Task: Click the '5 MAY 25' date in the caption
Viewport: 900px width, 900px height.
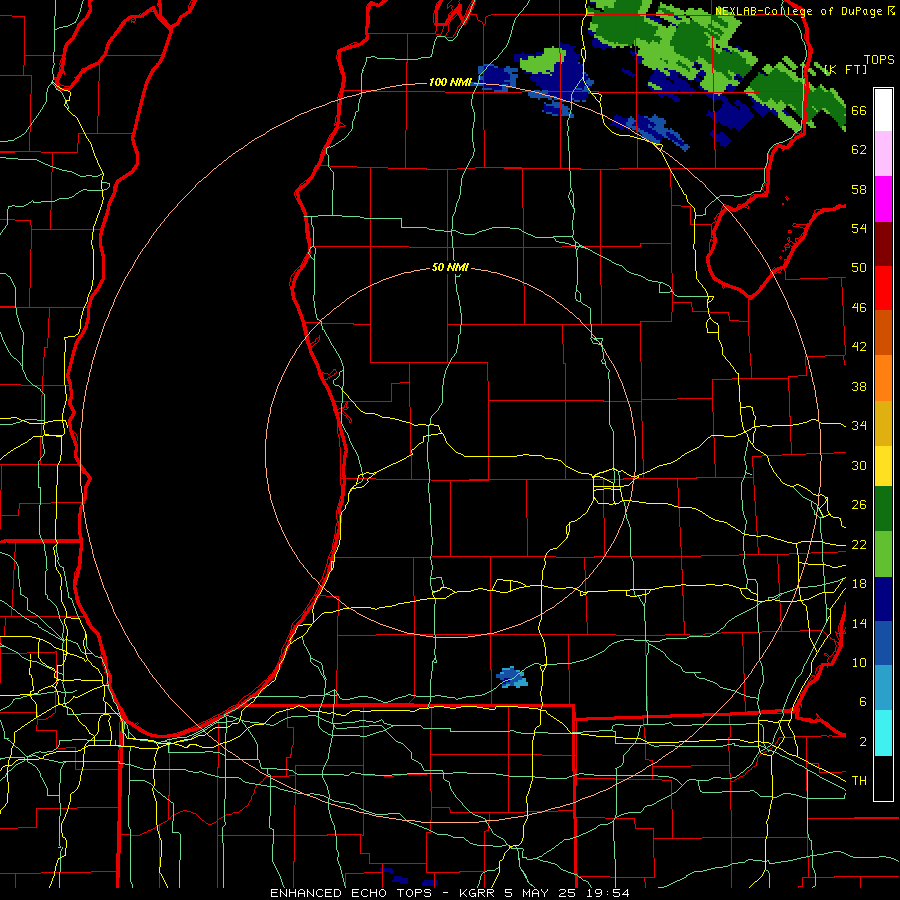Action: (x=541, y=893)
